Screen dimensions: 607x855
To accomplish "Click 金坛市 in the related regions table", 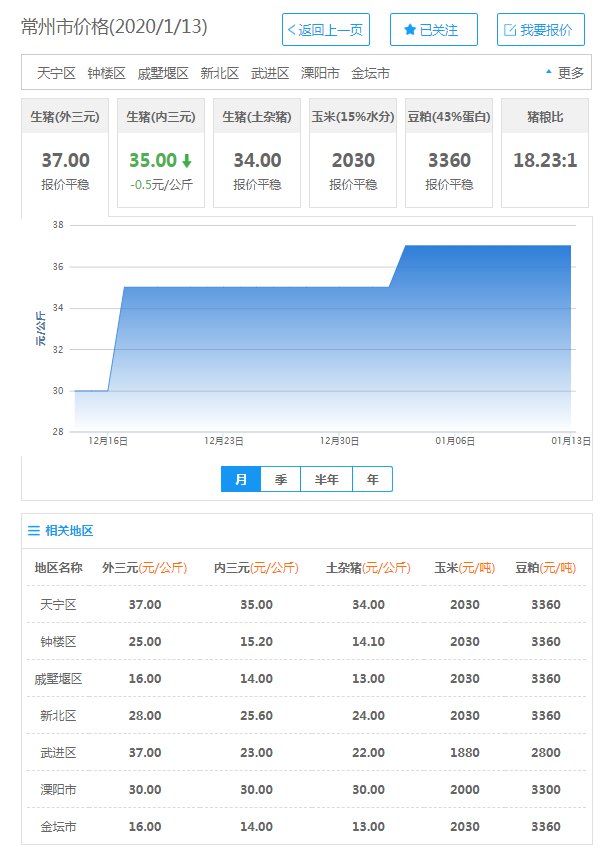I will pyautogui.click(x=58, y=827).
